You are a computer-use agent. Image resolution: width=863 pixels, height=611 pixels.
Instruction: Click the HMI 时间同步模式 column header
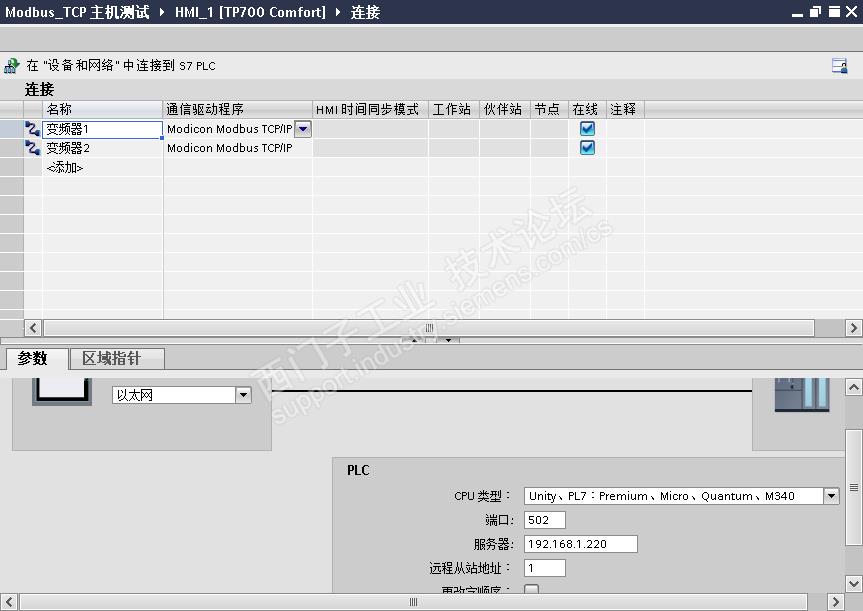(370, 109)
